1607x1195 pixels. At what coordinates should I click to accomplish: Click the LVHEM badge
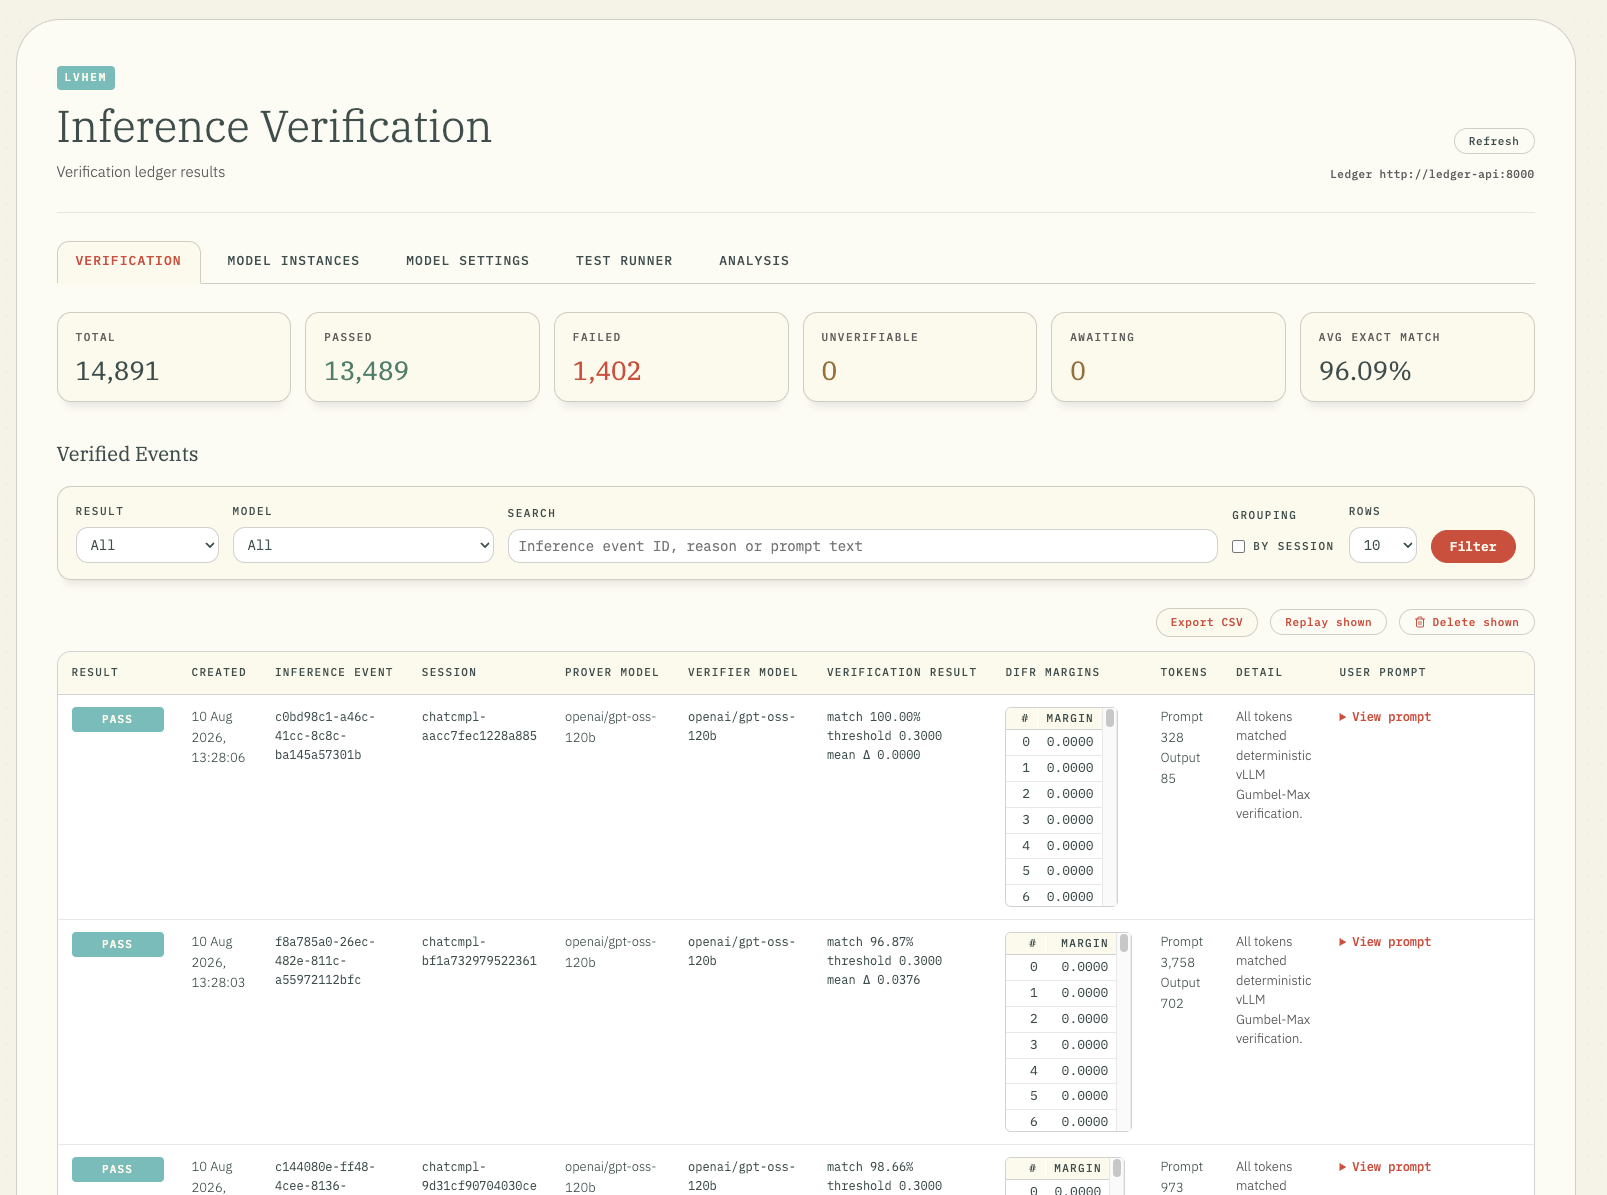tap(86, 78)
